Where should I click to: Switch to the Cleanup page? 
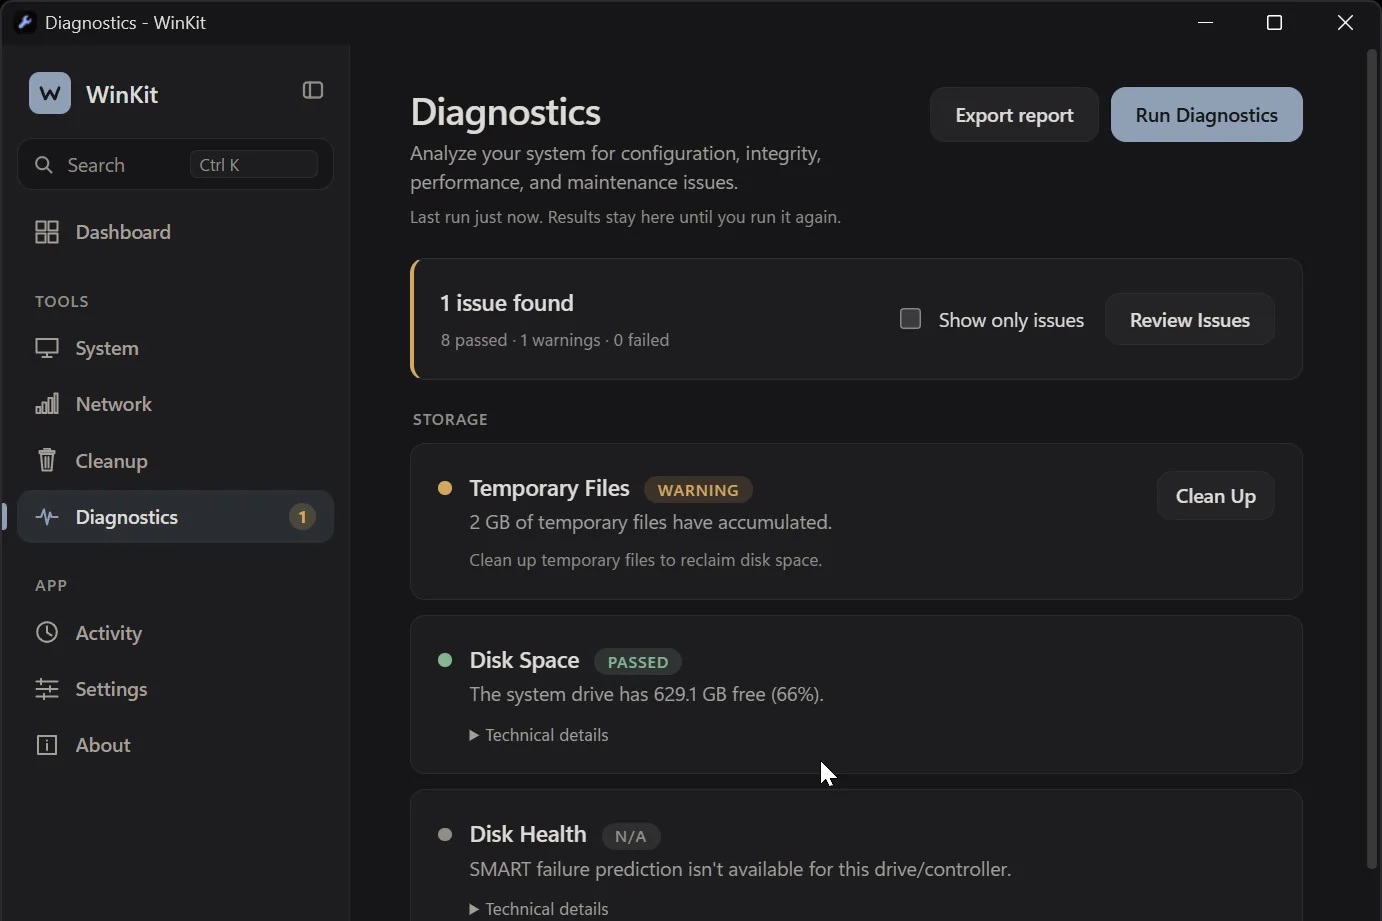coord(175,461)
